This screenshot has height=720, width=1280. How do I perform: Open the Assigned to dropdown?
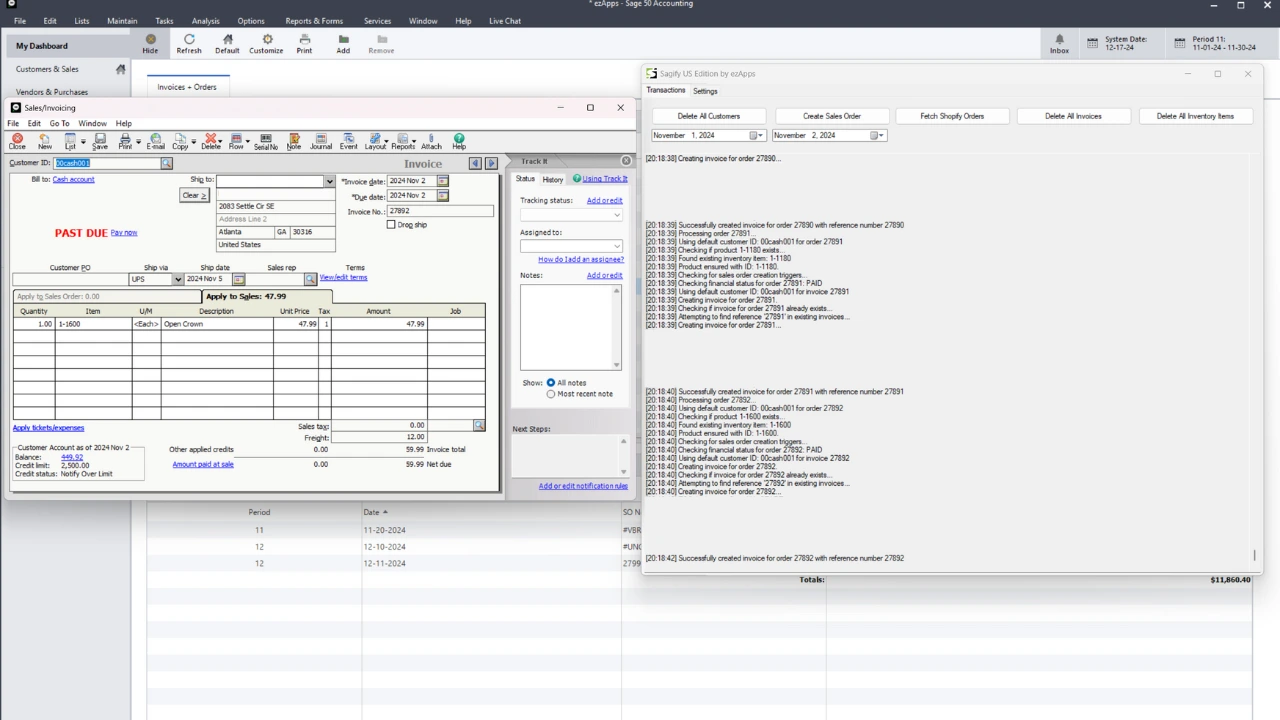coord(616,246)
